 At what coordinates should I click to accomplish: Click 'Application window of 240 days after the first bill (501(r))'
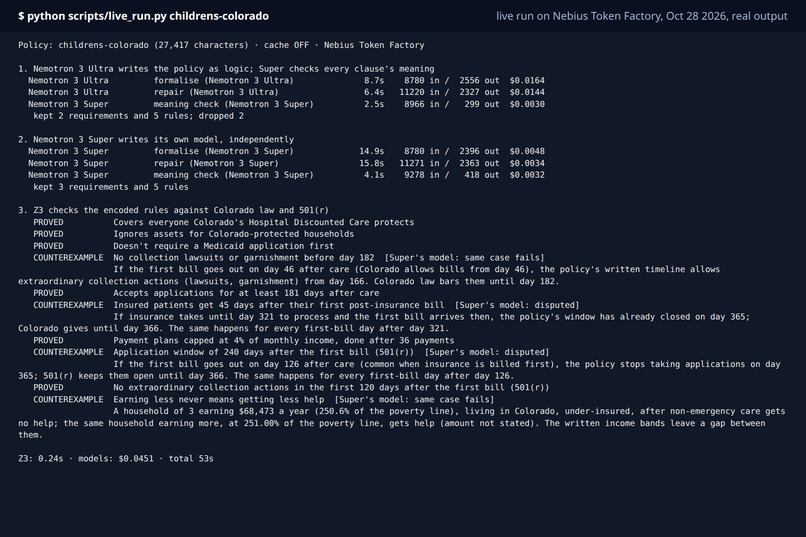[264, 353]
